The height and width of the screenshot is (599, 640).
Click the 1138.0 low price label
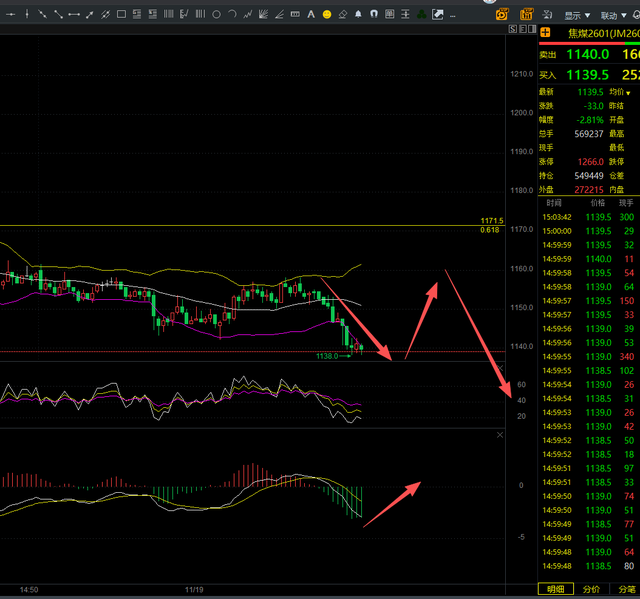327,356
